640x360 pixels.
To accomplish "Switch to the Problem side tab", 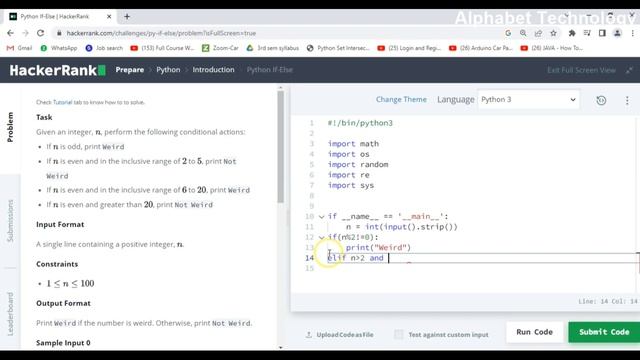I will coord(10,127).
